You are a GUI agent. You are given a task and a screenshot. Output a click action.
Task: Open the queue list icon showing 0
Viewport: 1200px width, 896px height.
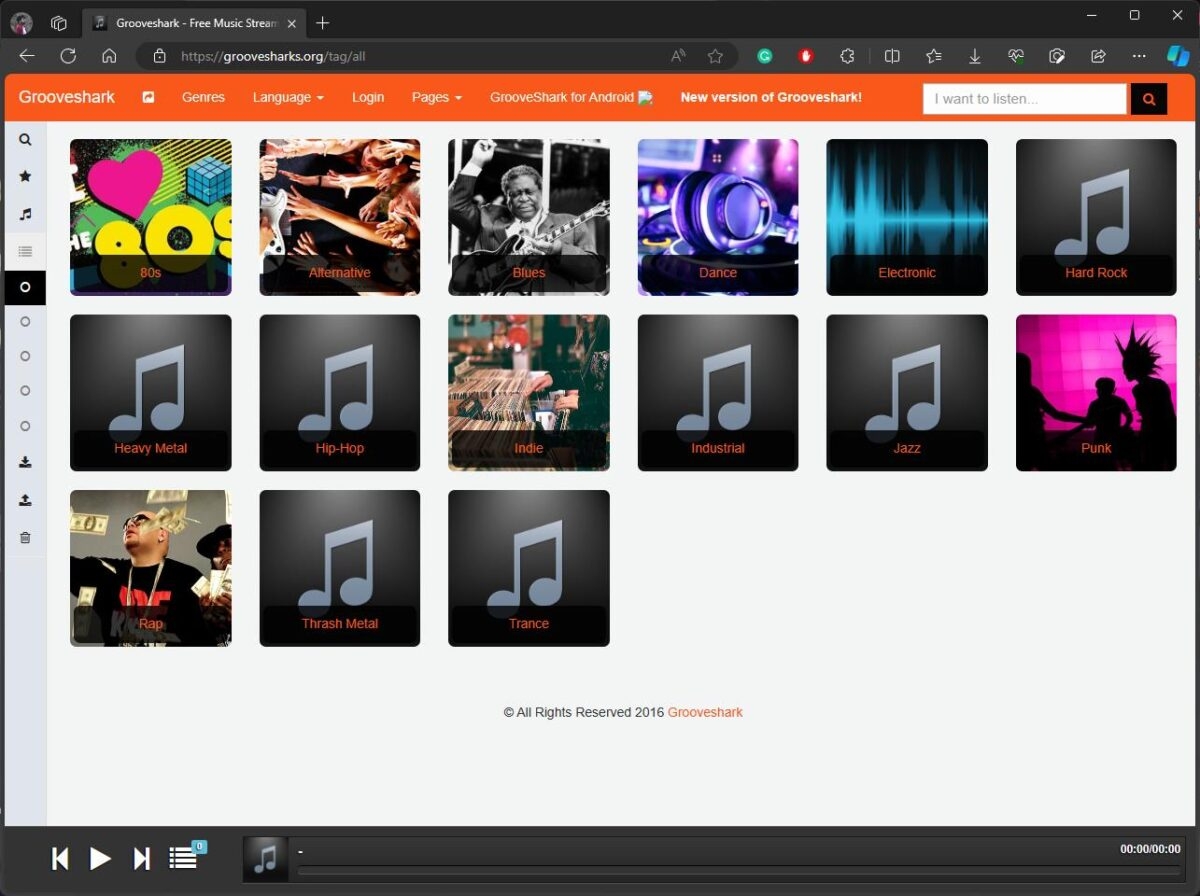pos(183,858)
